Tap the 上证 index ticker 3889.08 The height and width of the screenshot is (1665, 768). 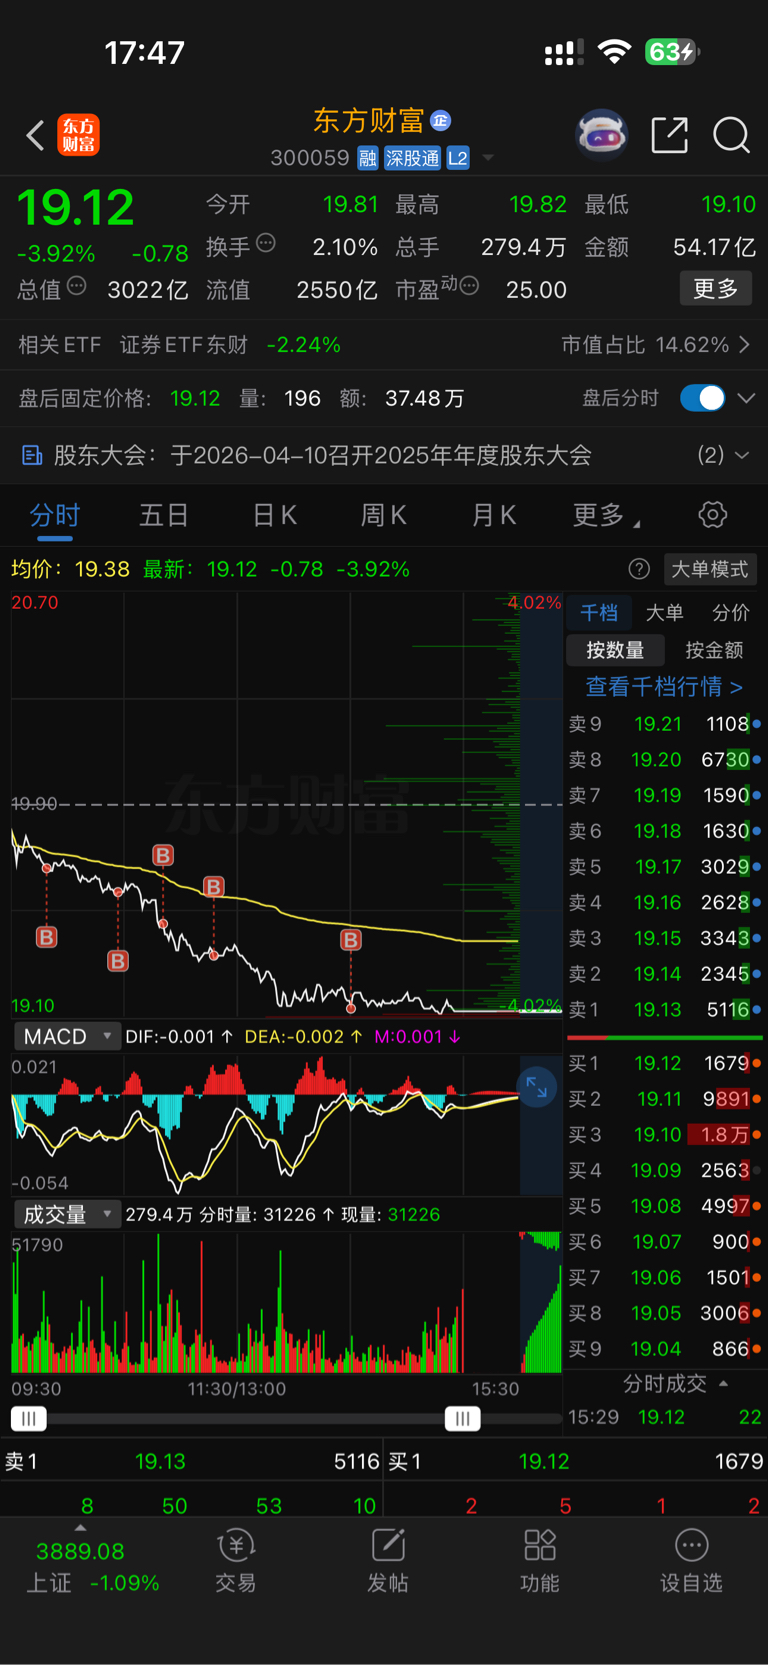[x=80, y=1552]
